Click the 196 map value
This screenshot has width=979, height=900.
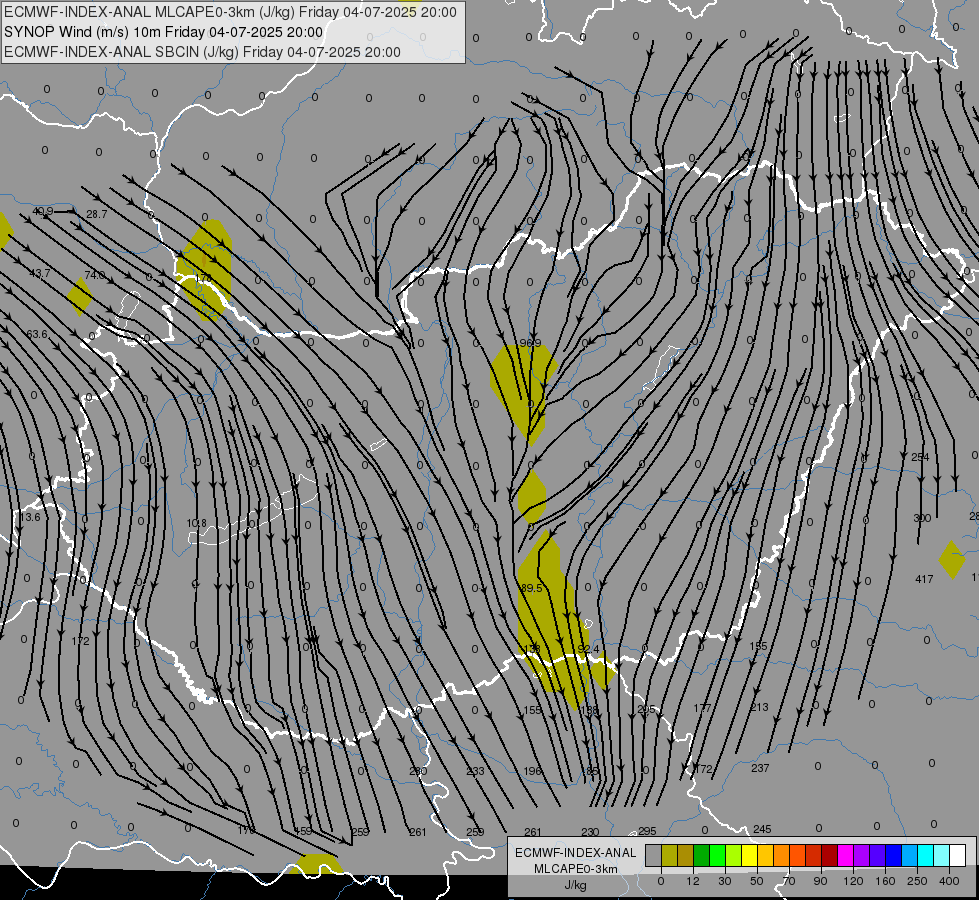pyautogui.click(x=533, y=771)
